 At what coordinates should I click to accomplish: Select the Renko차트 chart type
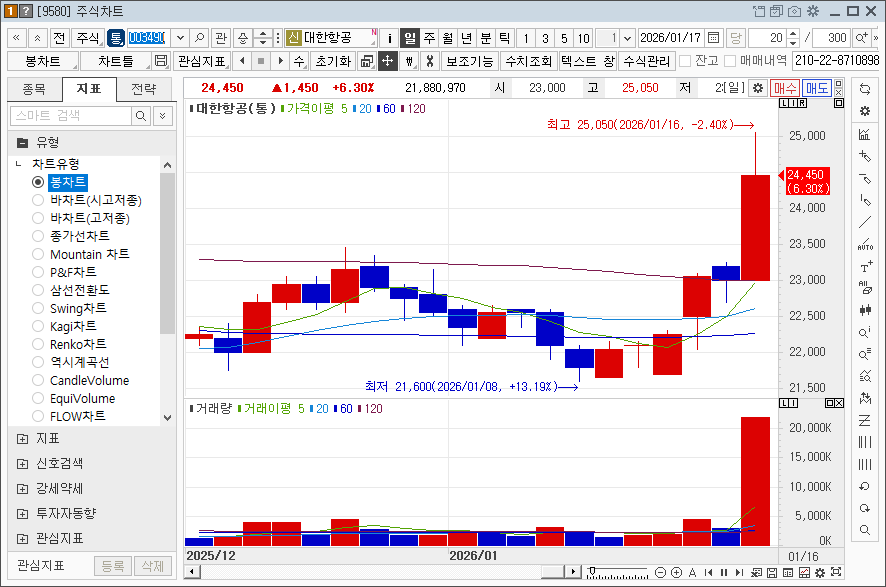pyautogui.click(x=38, y=344)
